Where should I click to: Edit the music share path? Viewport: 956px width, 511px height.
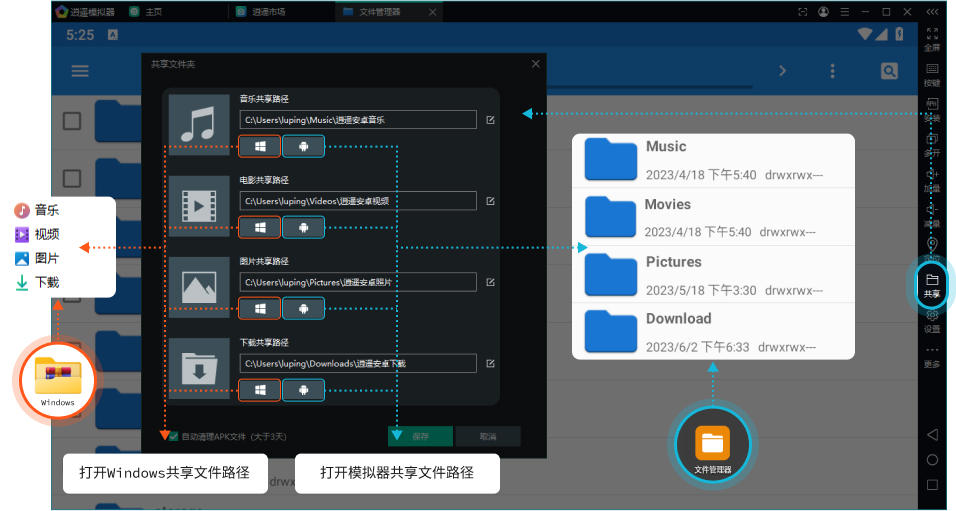tap(490, 120)
